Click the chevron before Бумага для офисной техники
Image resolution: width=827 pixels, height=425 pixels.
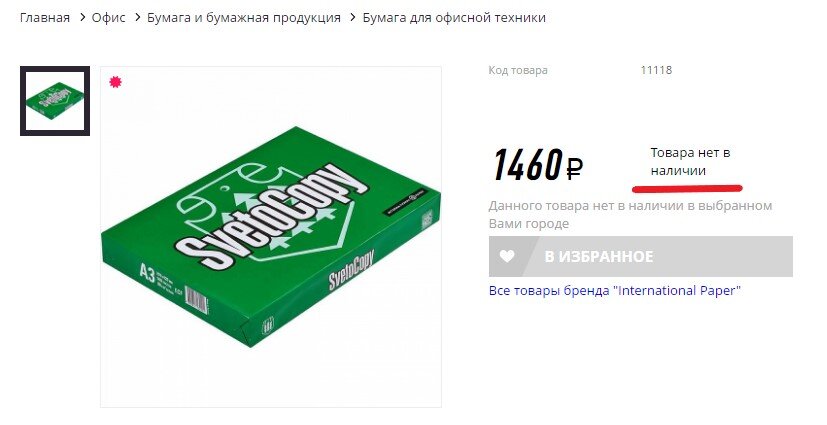(x=353, y=17)
